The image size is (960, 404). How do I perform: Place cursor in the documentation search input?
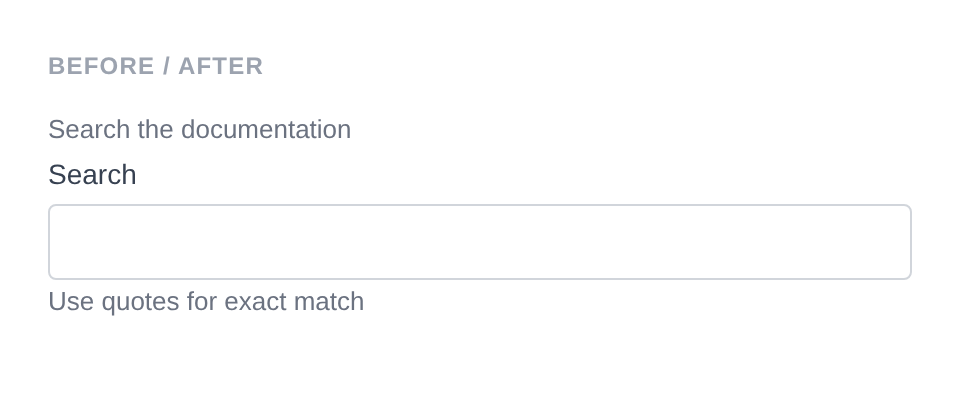click(x=480, y=242)
